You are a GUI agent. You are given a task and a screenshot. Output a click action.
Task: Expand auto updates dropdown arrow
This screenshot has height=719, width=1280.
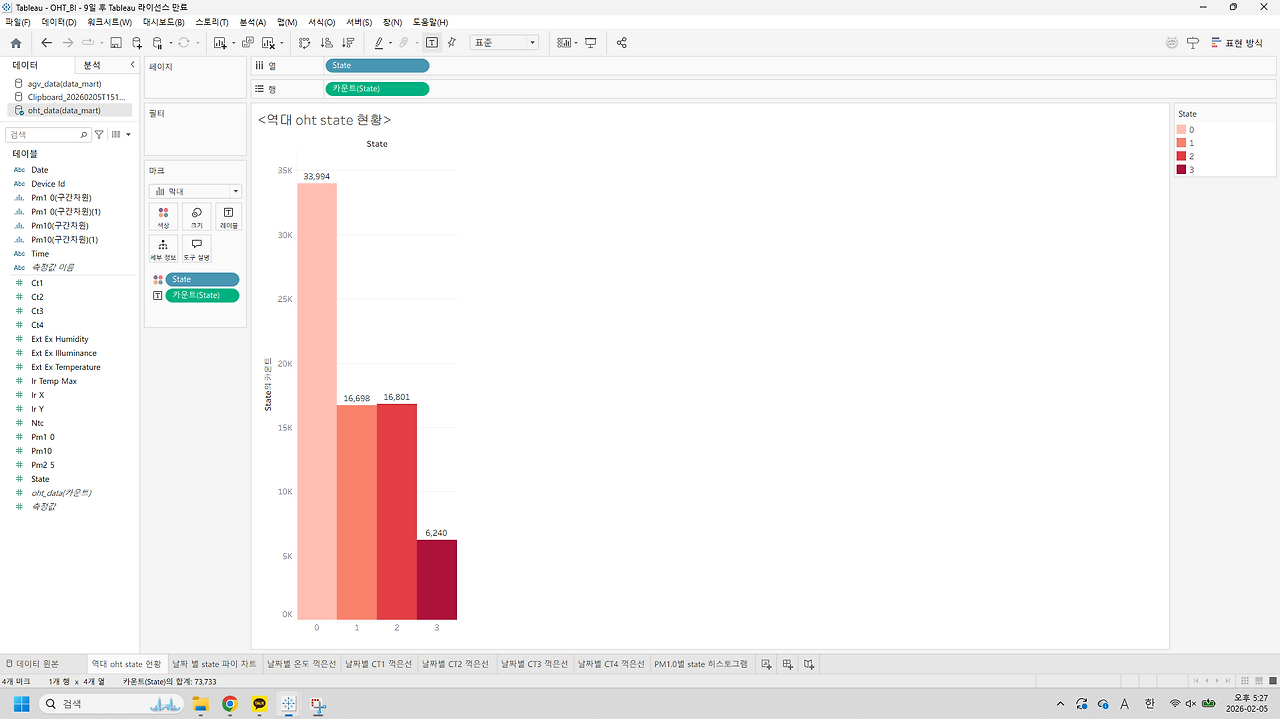click(171, 43)
